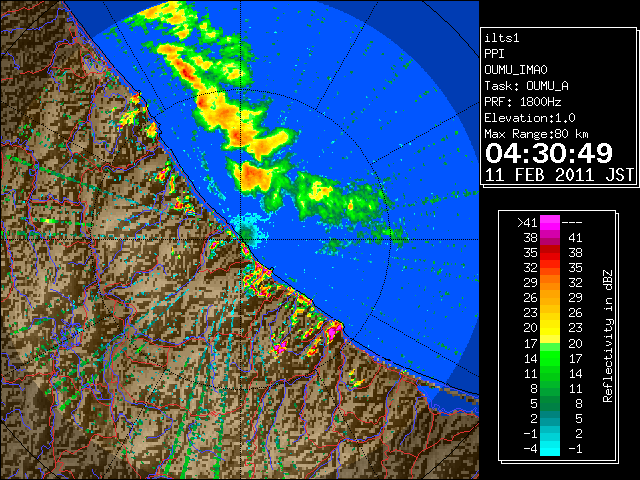
Task: Select the 'Task: OUMU_A' line
Action: [x=526, y=86]
